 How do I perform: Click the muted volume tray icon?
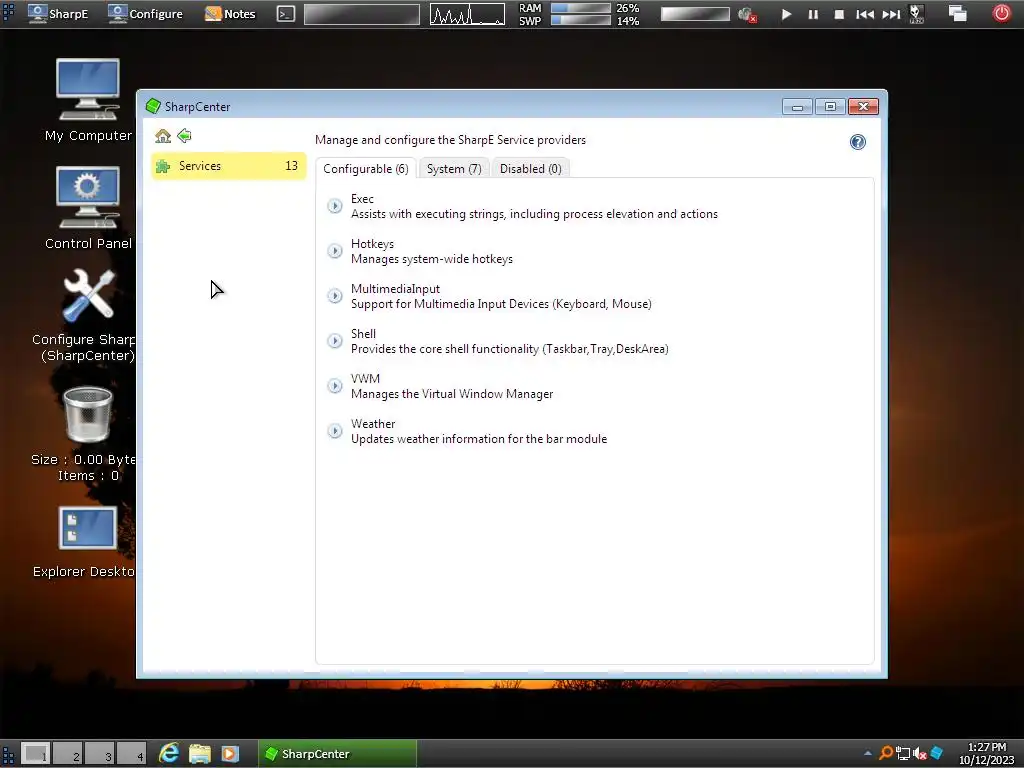pos(920,754)
